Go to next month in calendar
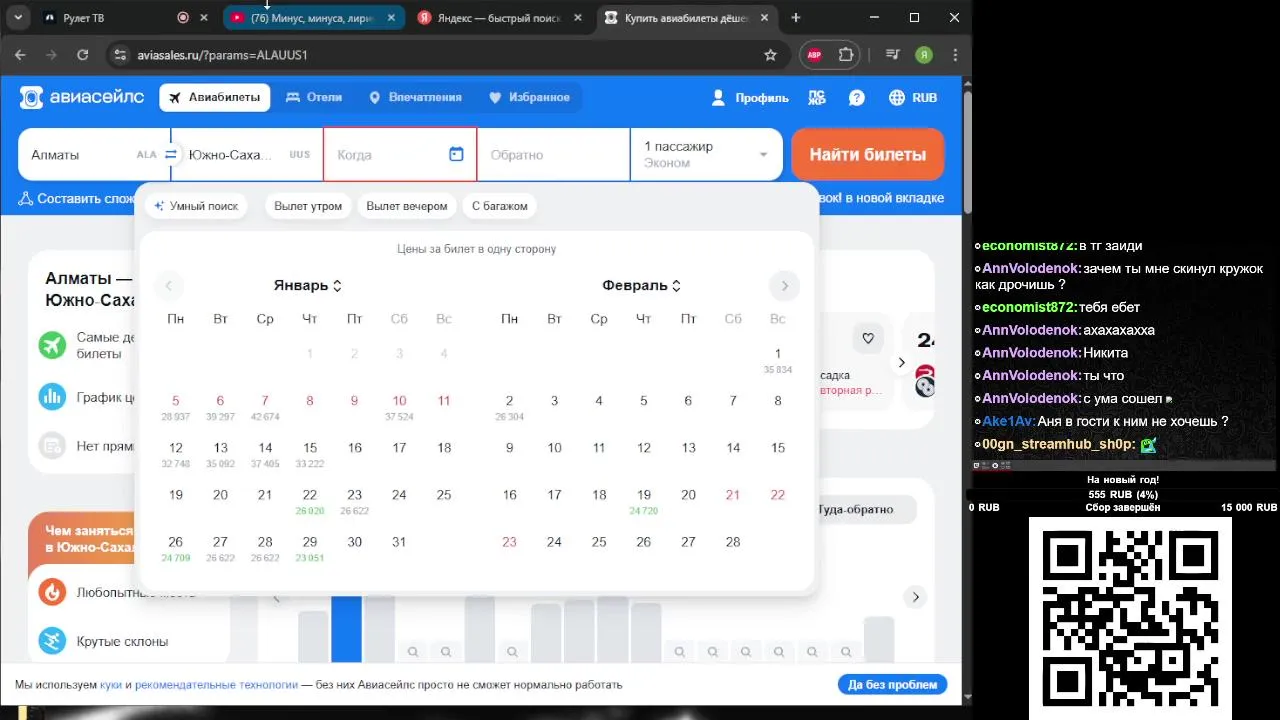The width and height of the screenshot is (1280, 720). coord(785,286)
